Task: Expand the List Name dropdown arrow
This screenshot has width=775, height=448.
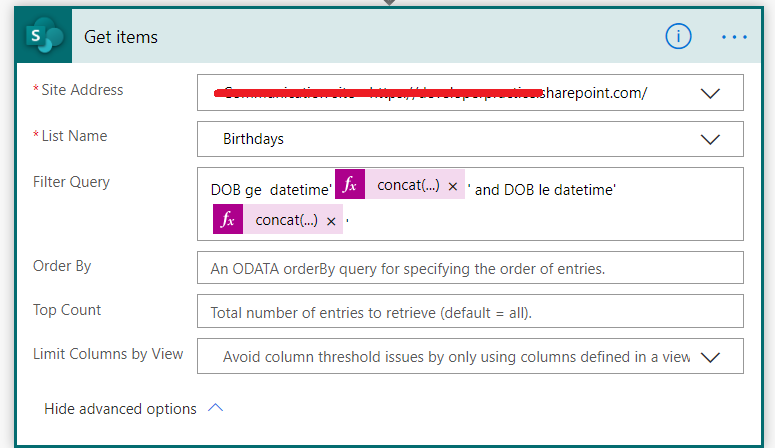Action: click(x=710, y=139)
